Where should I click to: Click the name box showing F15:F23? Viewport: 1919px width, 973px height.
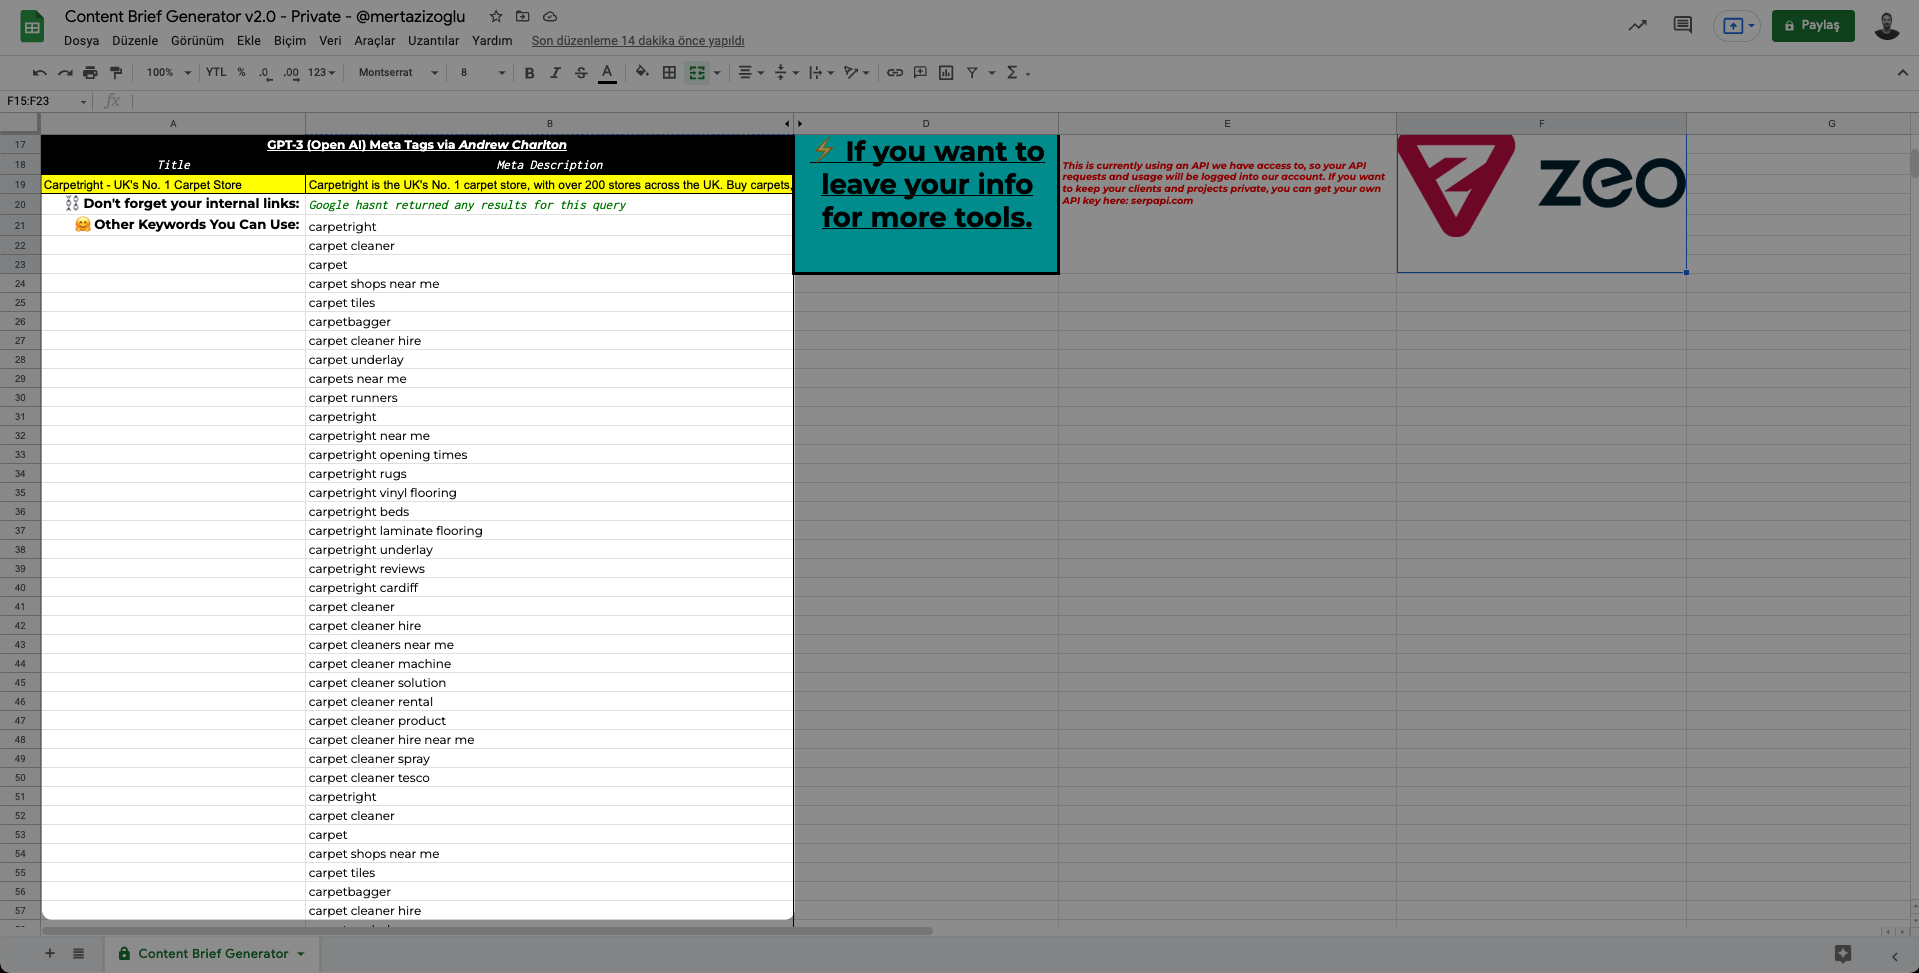[46, 101]
